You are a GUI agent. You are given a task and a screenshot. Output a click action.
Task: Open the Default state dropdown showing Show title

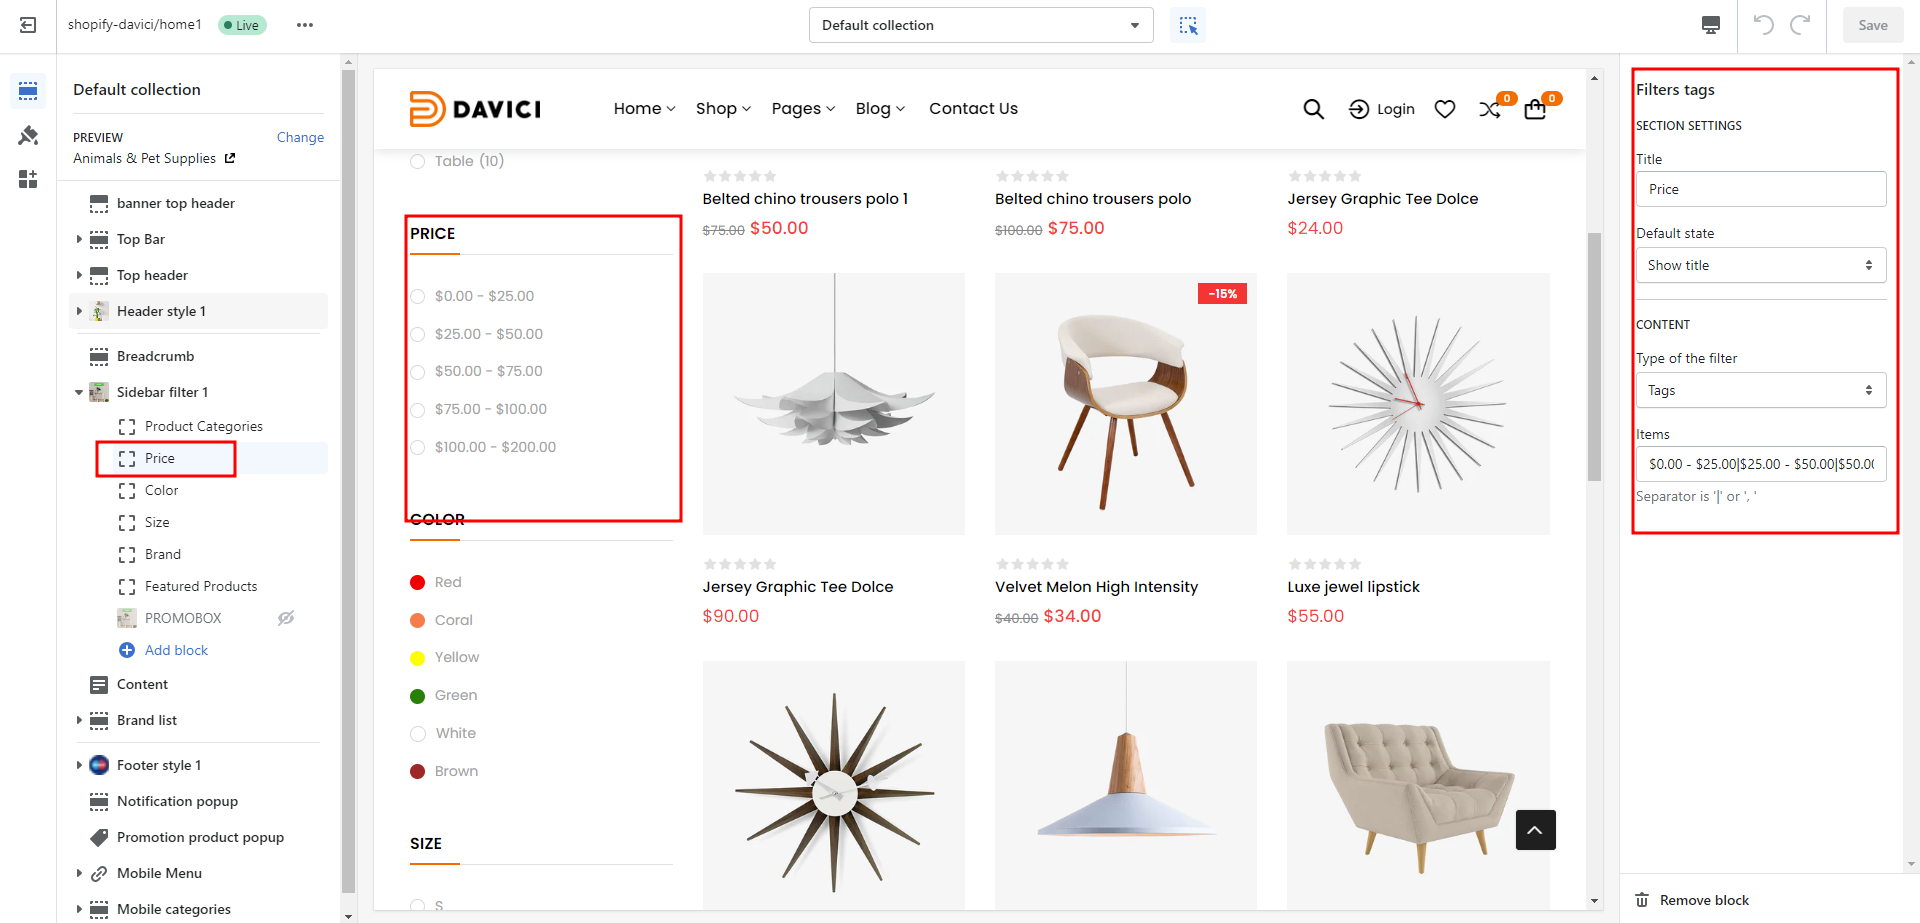click(x=1760, y=265)
